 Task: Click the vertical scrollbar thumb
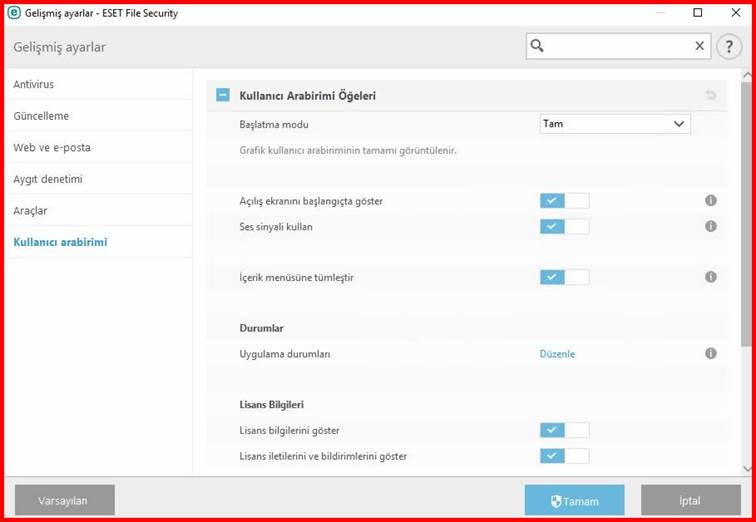point(747,214)
